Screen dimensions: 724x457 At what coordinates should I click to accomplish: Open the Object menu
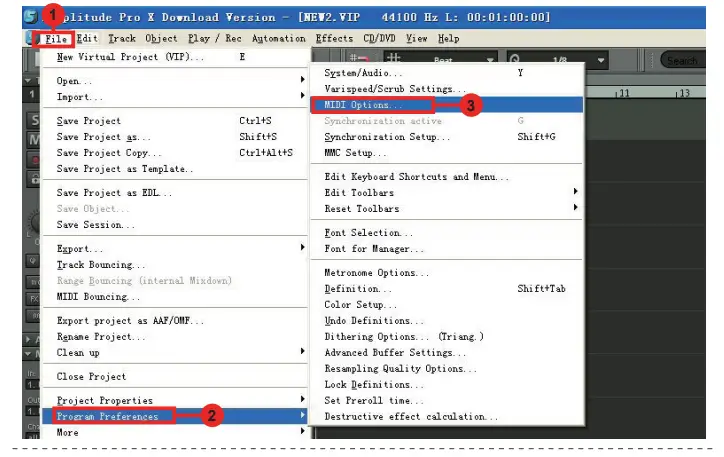point(161,38)
